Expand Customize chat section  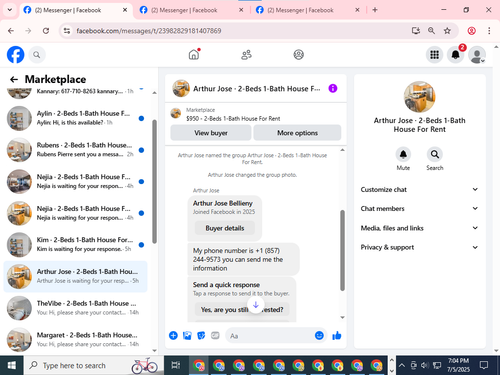pyautogui.click(x=419, y=189)
